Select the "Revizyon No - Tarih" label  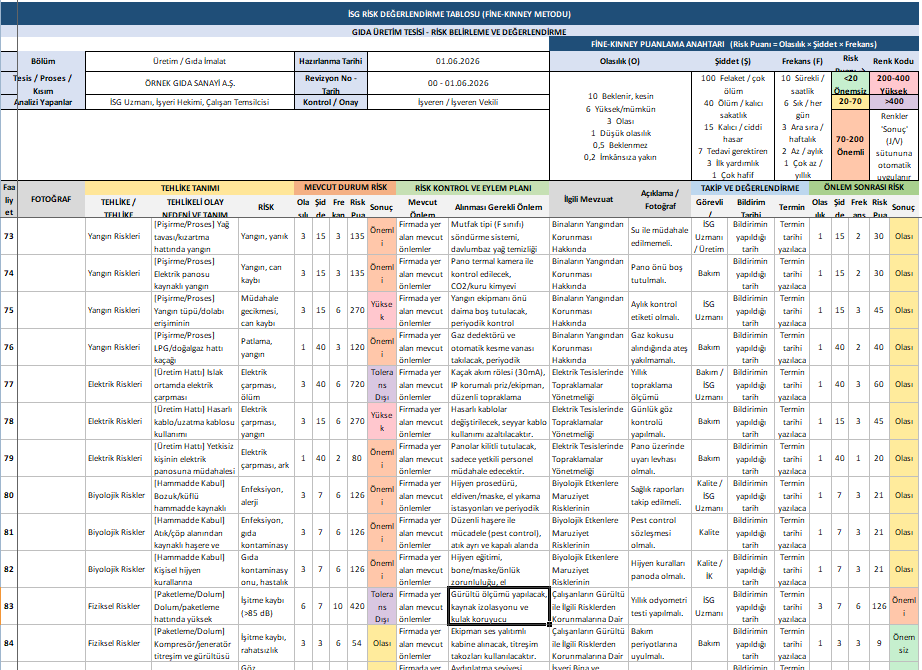pos(330,83)
